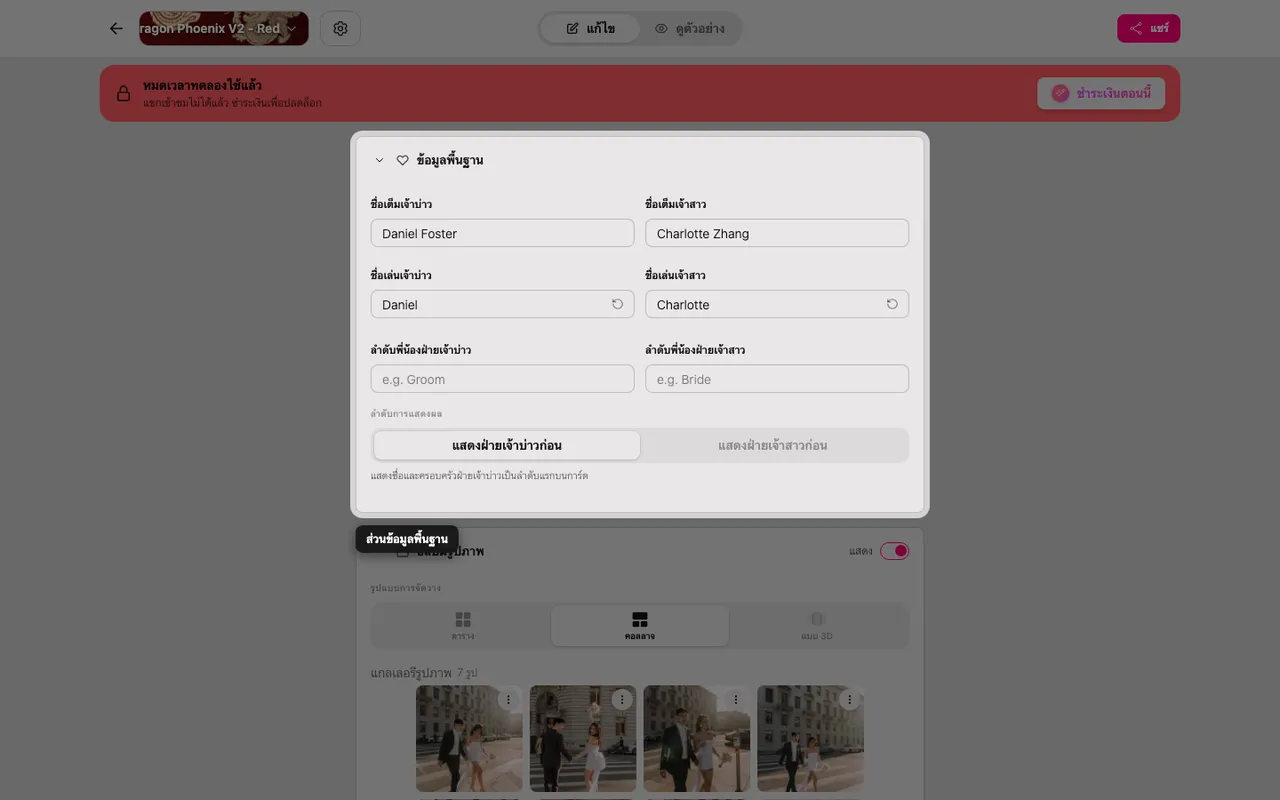Screen dimensions: 1280x800
Task: Open options menu on fourth gallery photo
Action: (850, 699)
